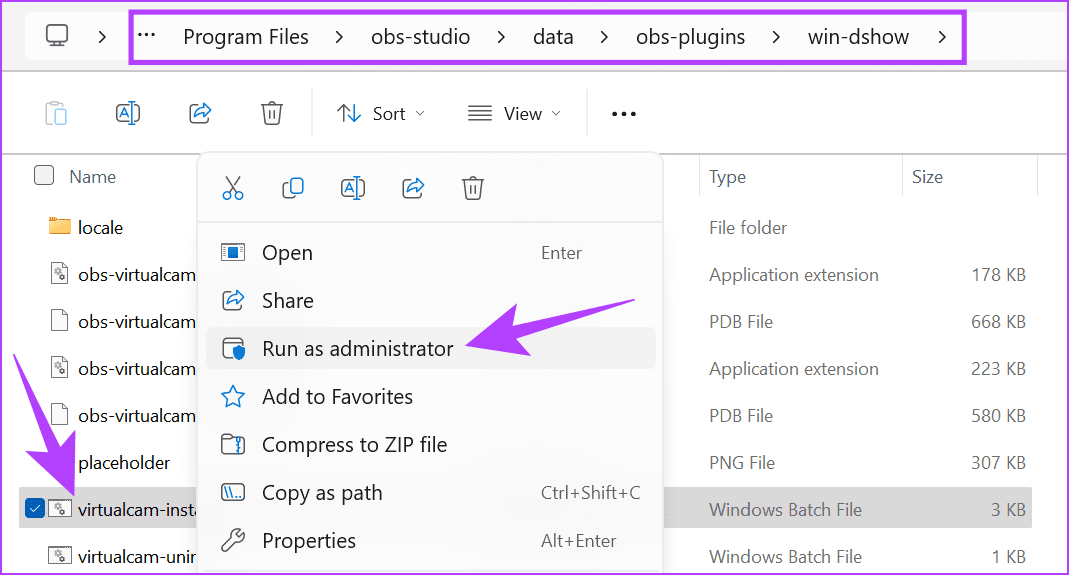This screenshot has width=1069, height=576.
Task: Uncheck the selected virtualcam-install file checkbox
Action: [x=35, y=509]
